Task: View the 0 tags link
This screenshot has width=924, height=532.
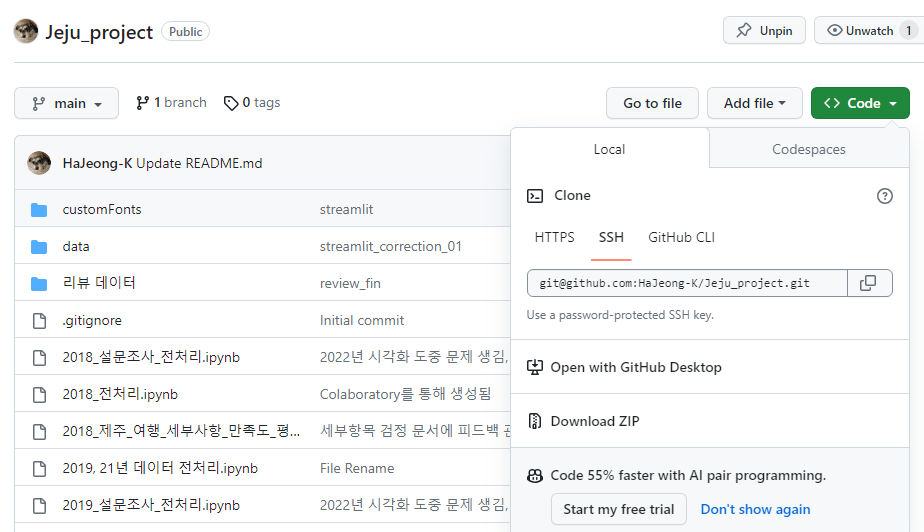Action: click(252, 103)
